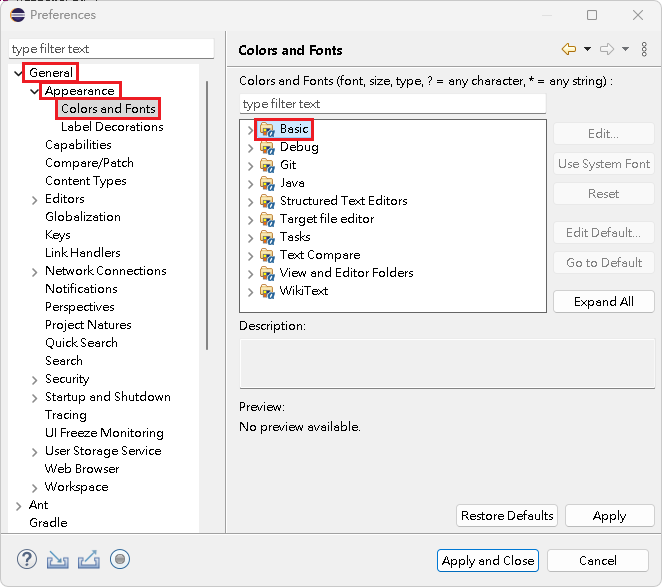
Task: Select Label Decorations in the tree
Action: click(112, 127)
